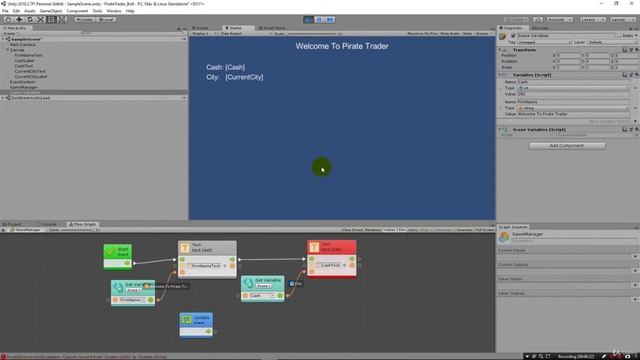Expand the DontDestroyOnLoad scene
640x360 pixels.
click(x=3, y=98)
